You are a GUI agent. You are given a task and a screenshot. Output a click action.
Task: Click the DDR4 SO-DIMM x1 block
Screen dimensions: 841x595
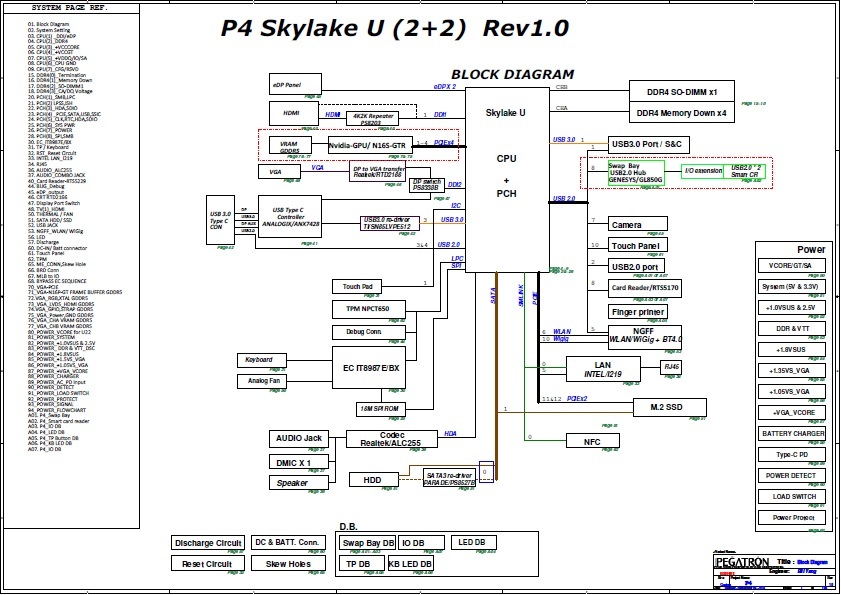[x=682, y=91]
